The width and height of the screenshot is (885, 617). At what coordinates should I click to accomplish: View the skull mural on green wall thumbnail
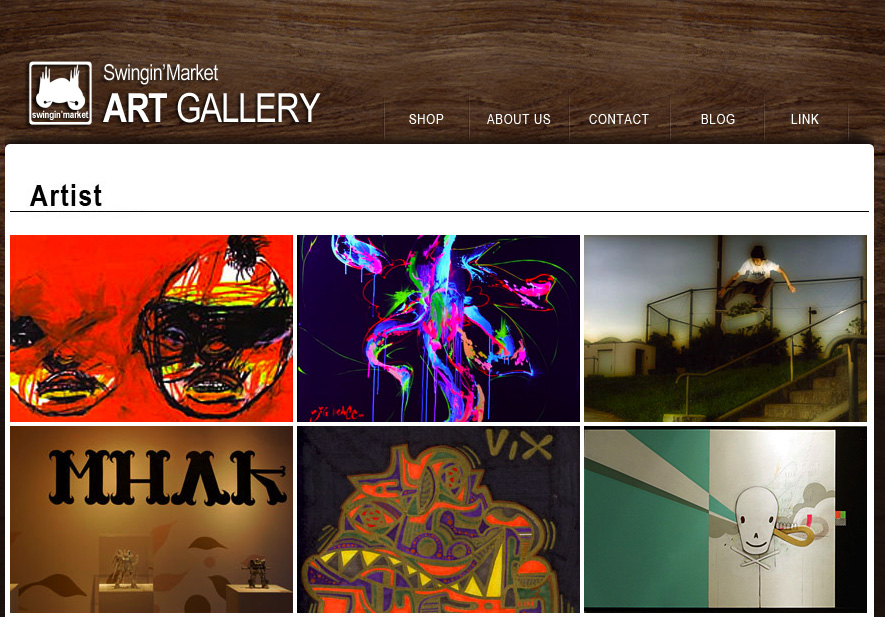point(725,519)
